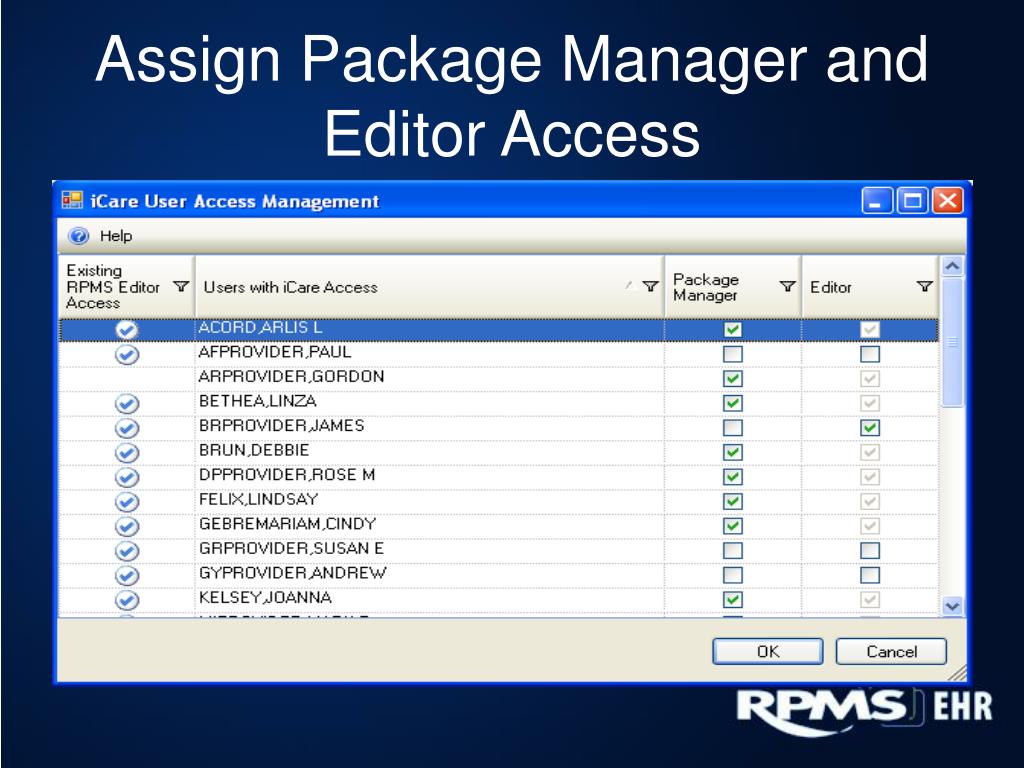Click existing editor access icon for BETHEA,LINZA
Image resolution: width=1024 pixels, height=768 pixels.
(x=127, y=404)
